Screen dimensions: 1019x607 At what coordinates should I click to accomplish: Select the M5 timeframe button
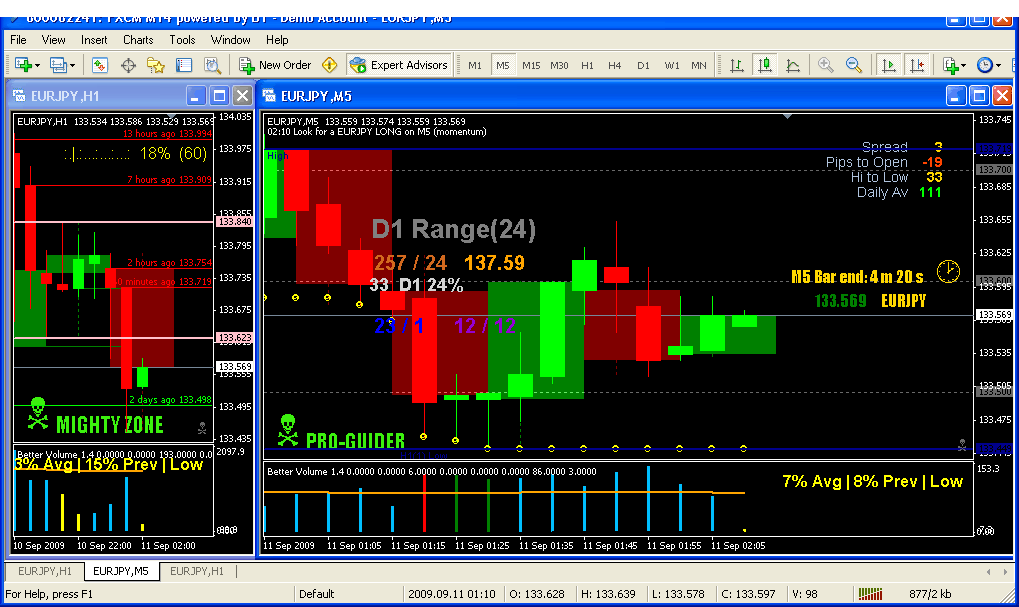click(503, 66)
